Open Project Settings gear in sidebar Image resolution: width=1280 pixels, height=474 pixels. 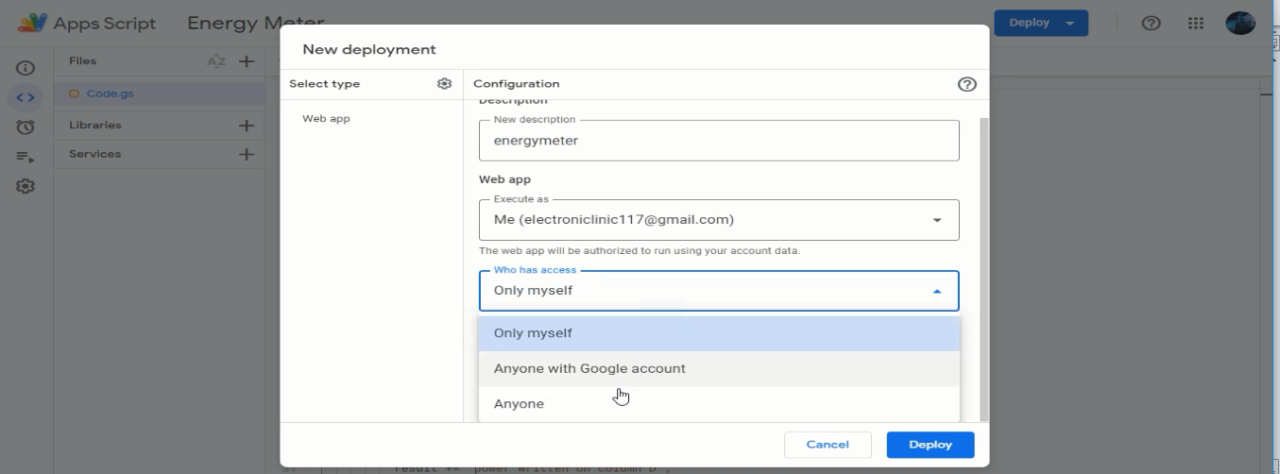26,186
